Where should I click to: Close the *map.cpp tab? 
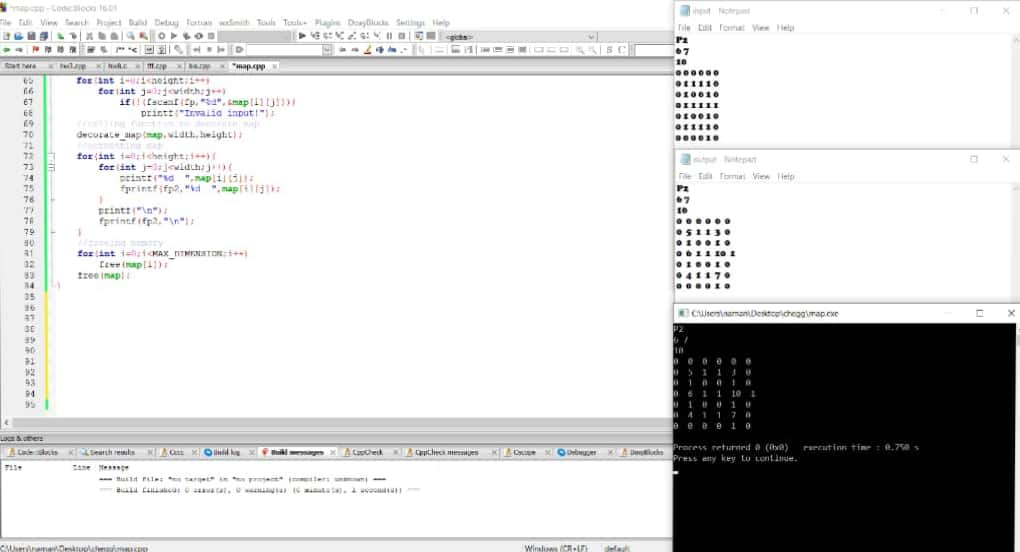tap(275, 66)
